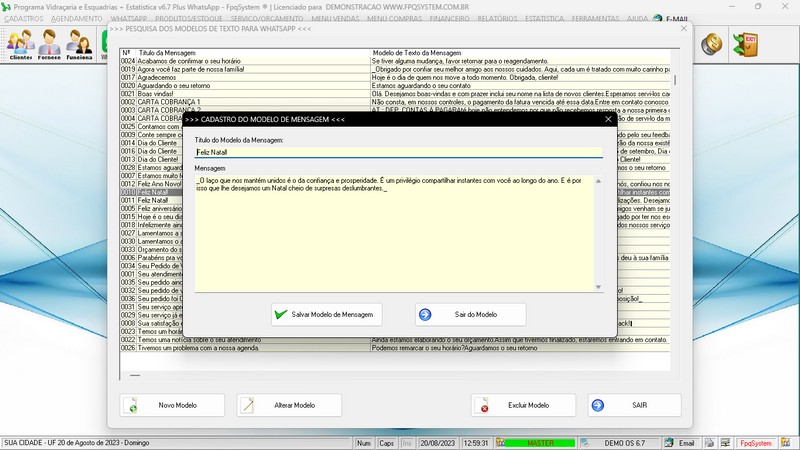Click the printer icon in status bar
Screen dimensions: 800x450
click(x=709, y=443)
